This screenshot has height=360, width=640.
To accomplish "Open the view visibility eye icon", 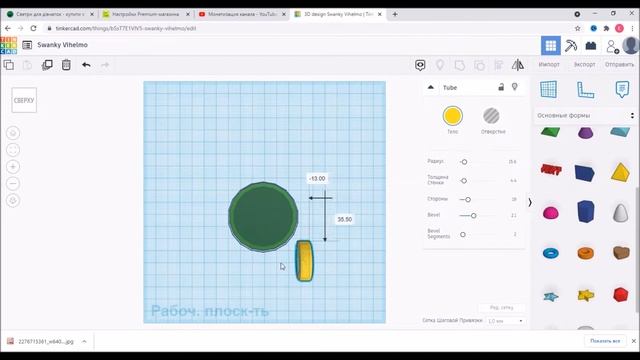I will 420,65.
